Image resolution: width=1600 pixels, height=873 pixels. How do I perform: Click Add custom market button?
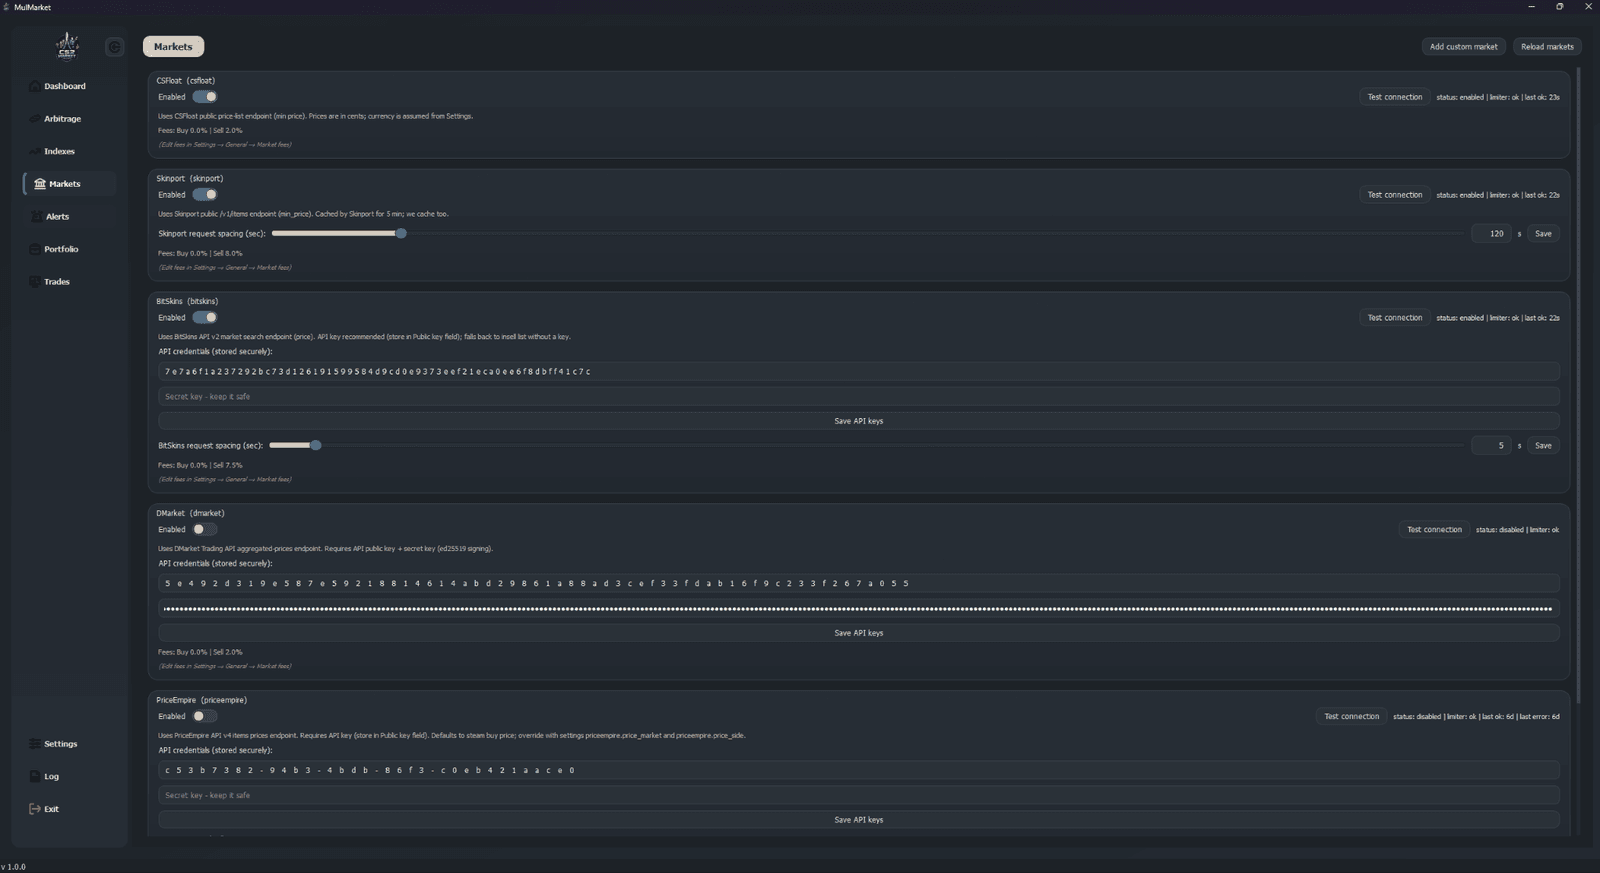pos(1463,47)
